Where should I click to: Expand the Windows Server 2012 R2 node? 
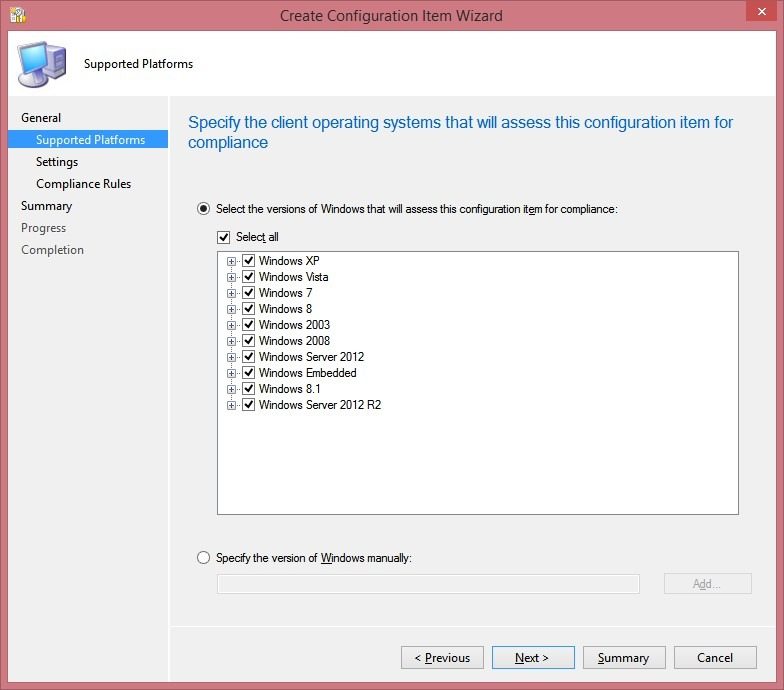[231, 406]
